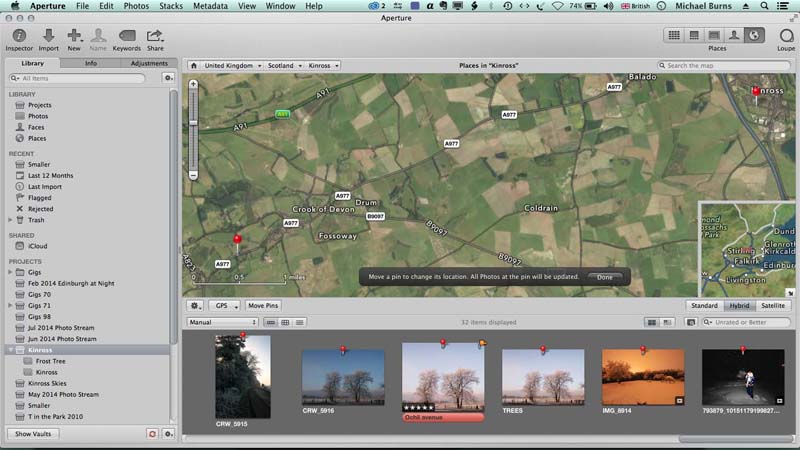This screenshot has width=800, height=450.
Task: Switch to Browser grid view icon
Action: point(674,35)
